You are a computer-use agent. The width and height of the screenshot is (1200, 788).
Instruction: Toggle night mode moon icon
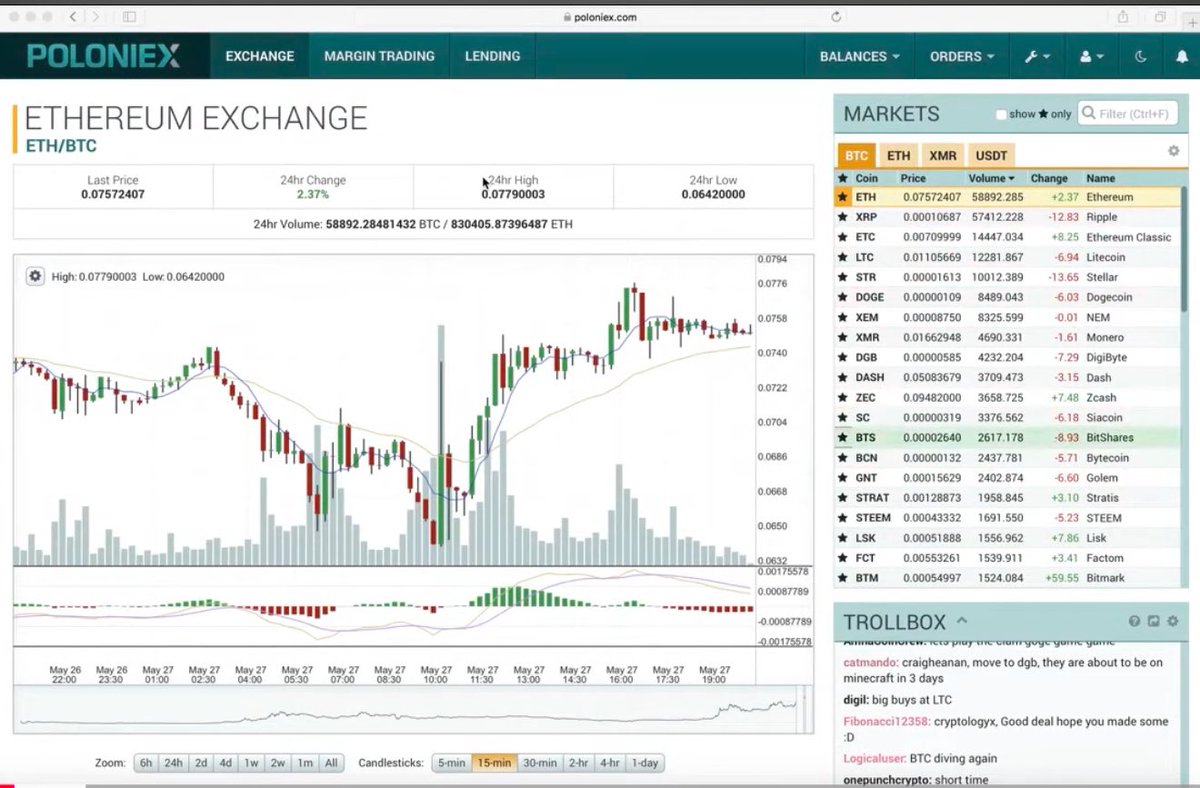[x=1141, y=57]
